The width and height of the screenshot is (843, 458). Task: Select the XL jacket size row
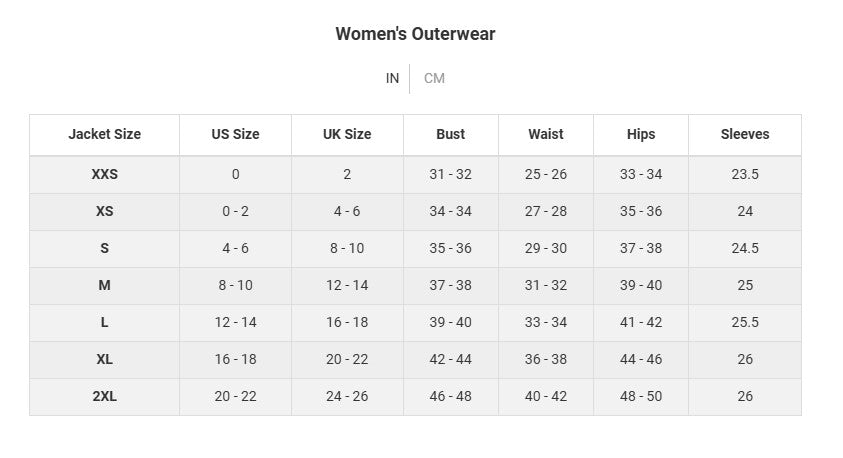[104, 359]
